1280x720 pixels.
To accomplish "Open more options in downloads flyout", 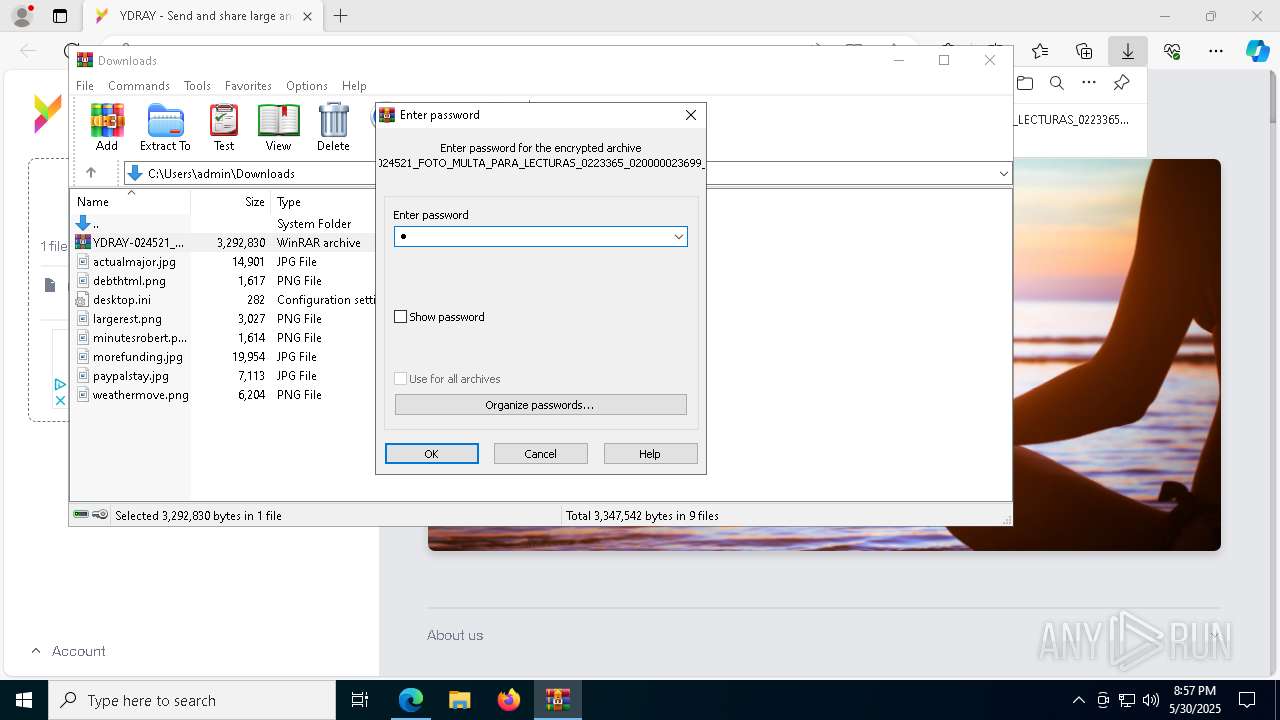I will (x=1089, y=83).
